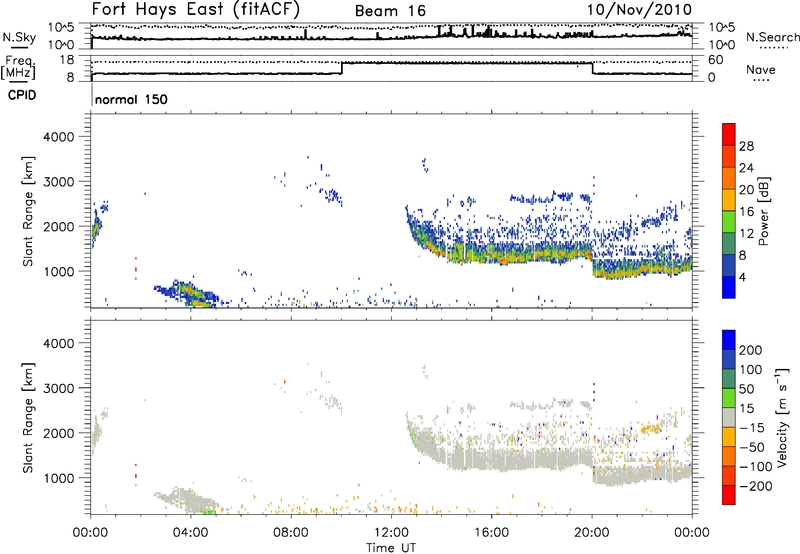Image resolution: width=800 pixels, height=554 pixels.
Task: Click the '12:00' time tick label
Action: (x=391, y=533)
